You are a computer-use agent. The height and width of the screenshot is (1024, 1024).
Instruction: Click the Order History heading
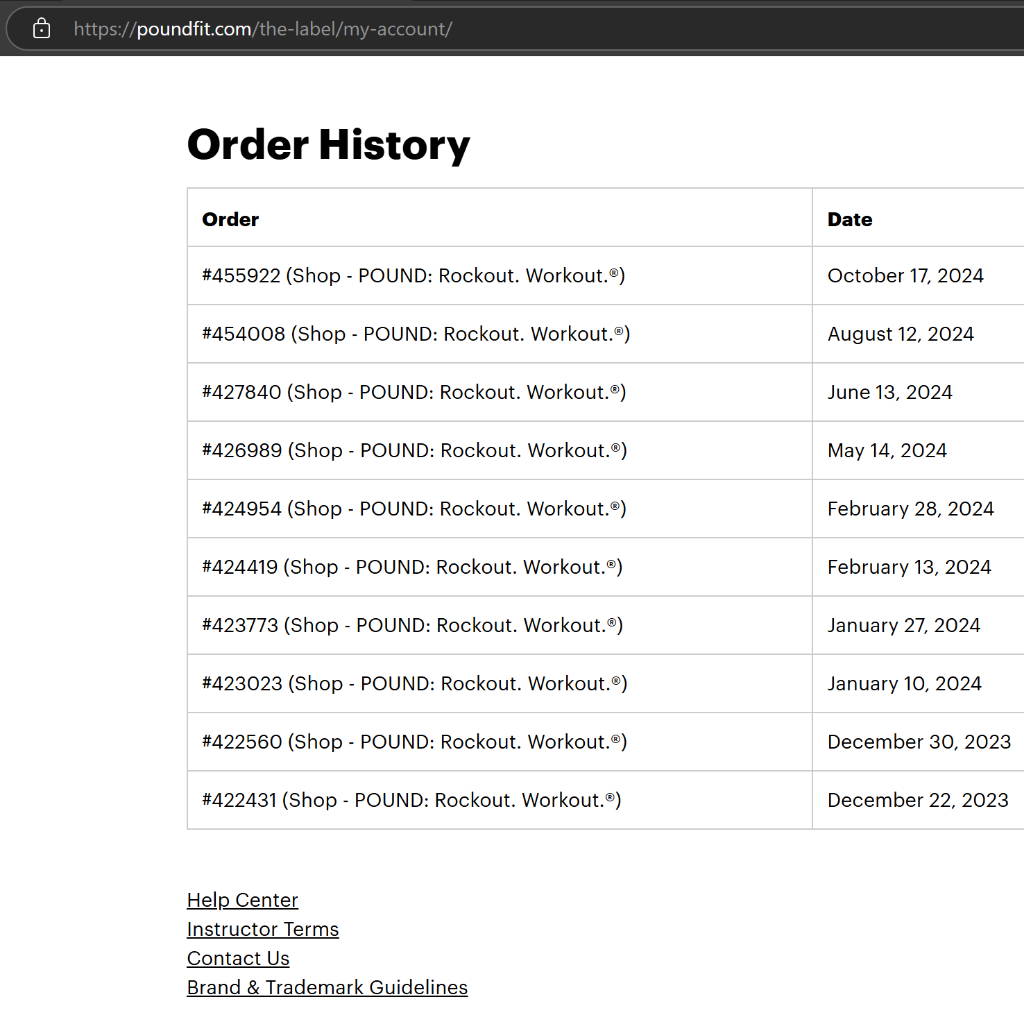(x=328, y=144)
